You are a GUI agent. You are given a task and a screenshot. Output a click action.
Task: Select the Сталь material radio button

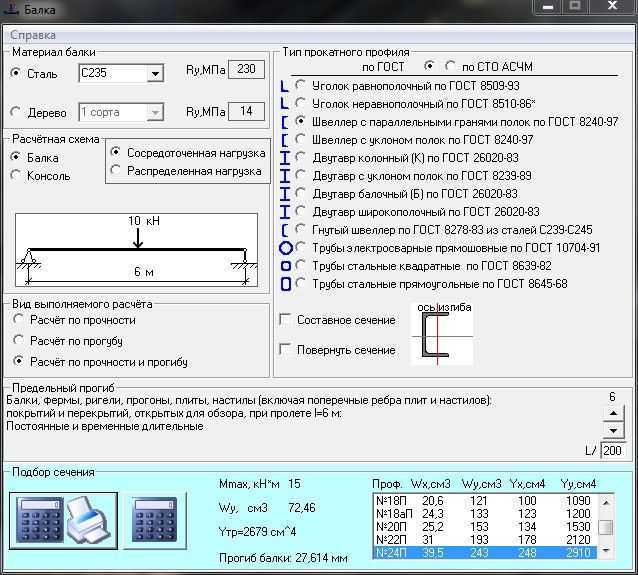point(15,73)
